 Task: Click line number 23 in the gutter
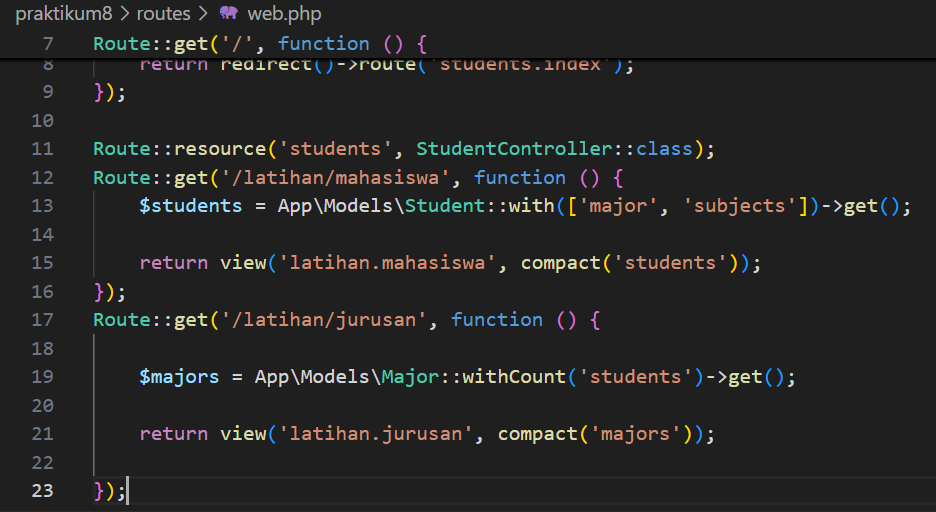pyautogui.click(x=42, y=491)
